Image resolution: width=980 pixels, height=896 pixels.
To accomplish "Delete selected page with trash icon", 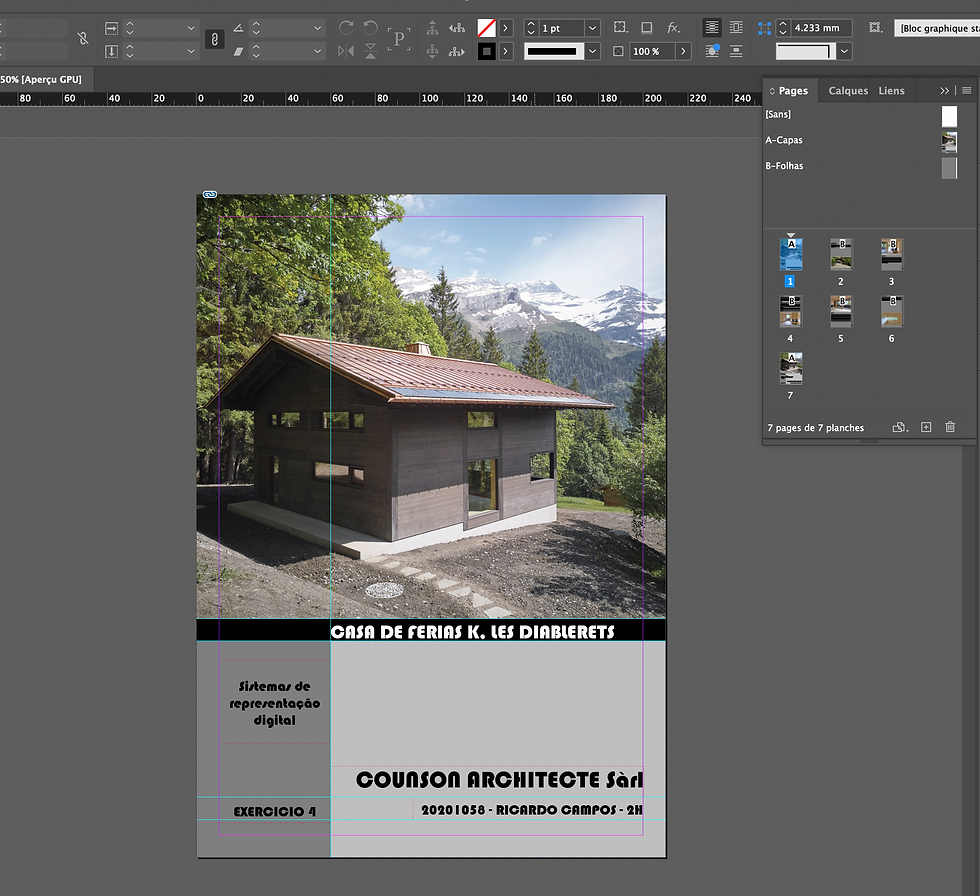I will point(950,427).
